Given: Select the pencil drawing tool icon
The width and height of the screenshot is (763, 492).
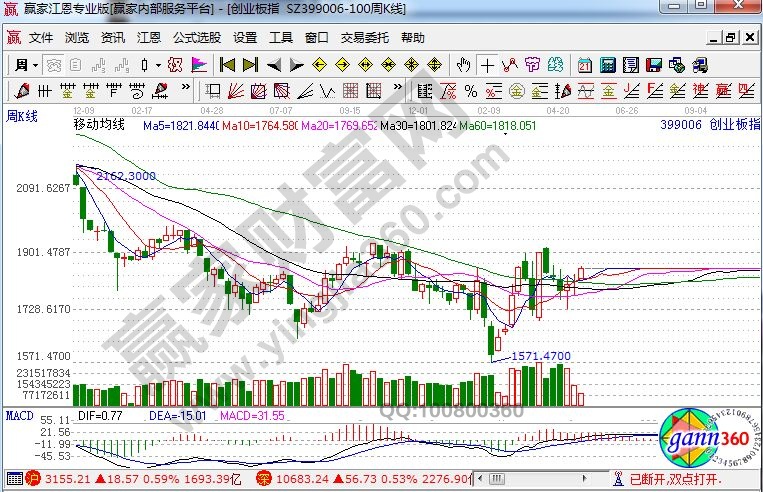Looking at the screenshot, I should tap(22, 91).
